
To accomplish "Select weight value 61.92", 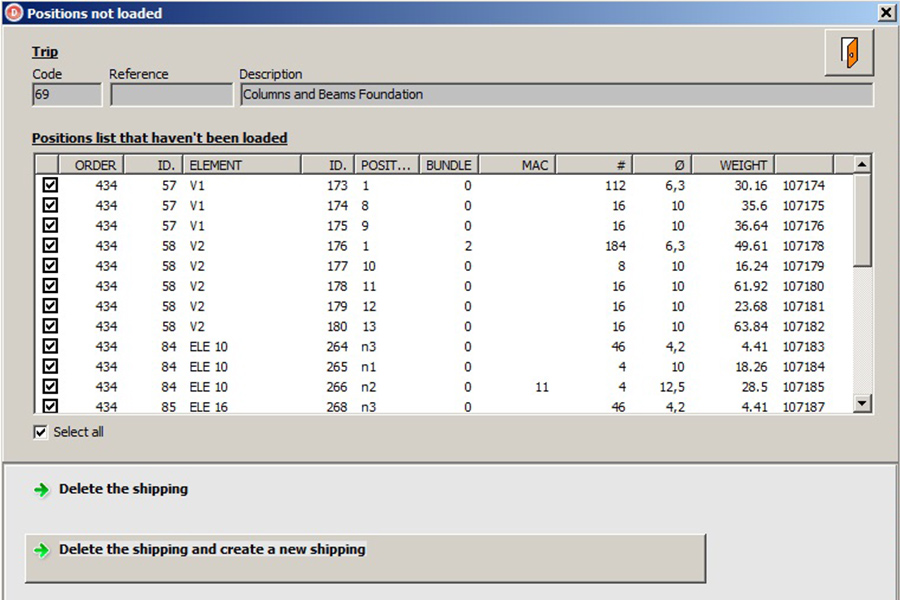I will pyautogui.click(x=751, y=286).
